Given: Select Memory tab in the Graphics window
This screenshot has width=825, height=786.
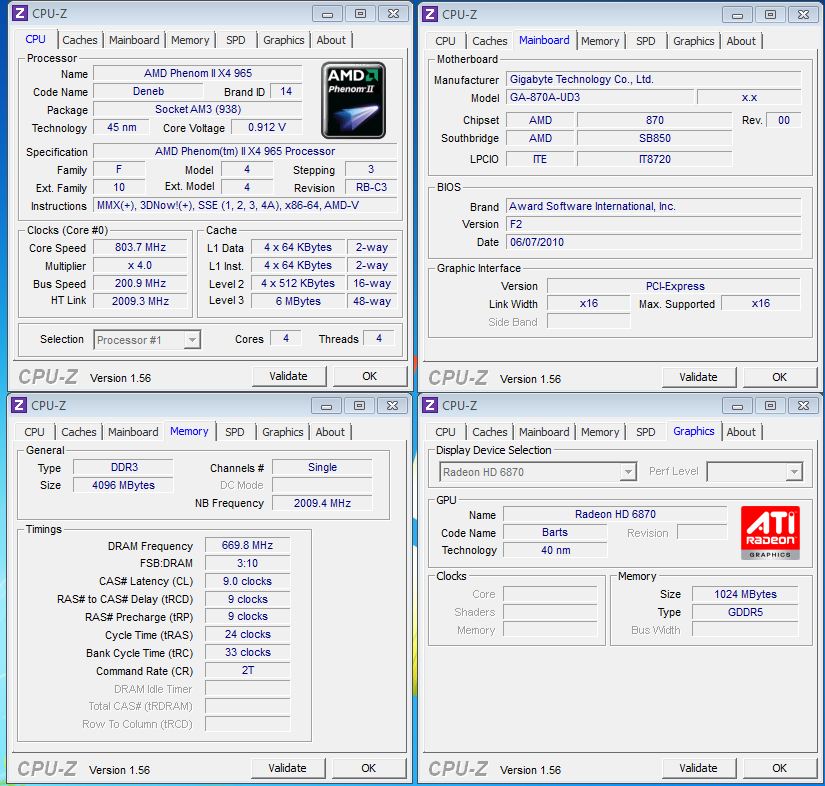Looking at the screenshot, I should [x=600, y=432].
